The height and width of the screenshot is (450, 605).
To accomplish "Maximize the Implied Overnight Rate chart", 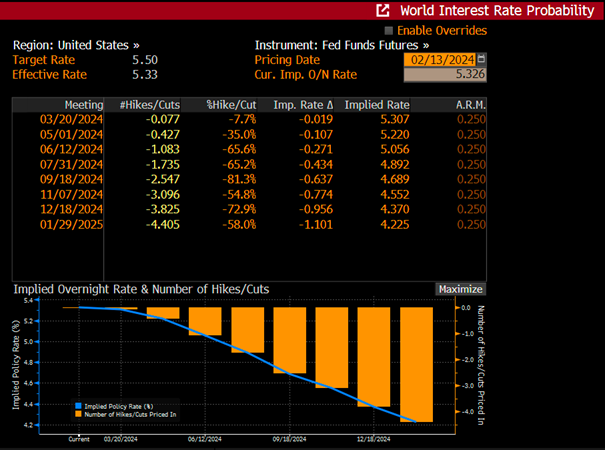I will coord(460,289).
